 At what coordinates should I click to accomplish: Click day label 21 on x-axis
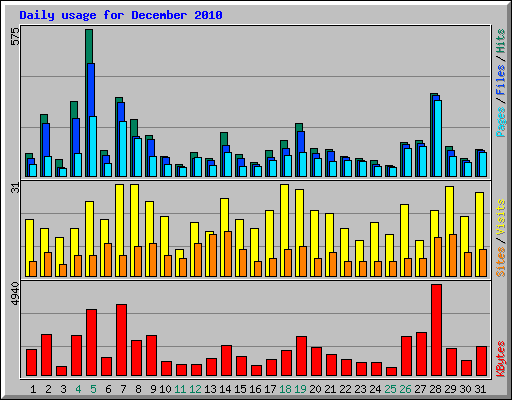click(x=330, y=389)
